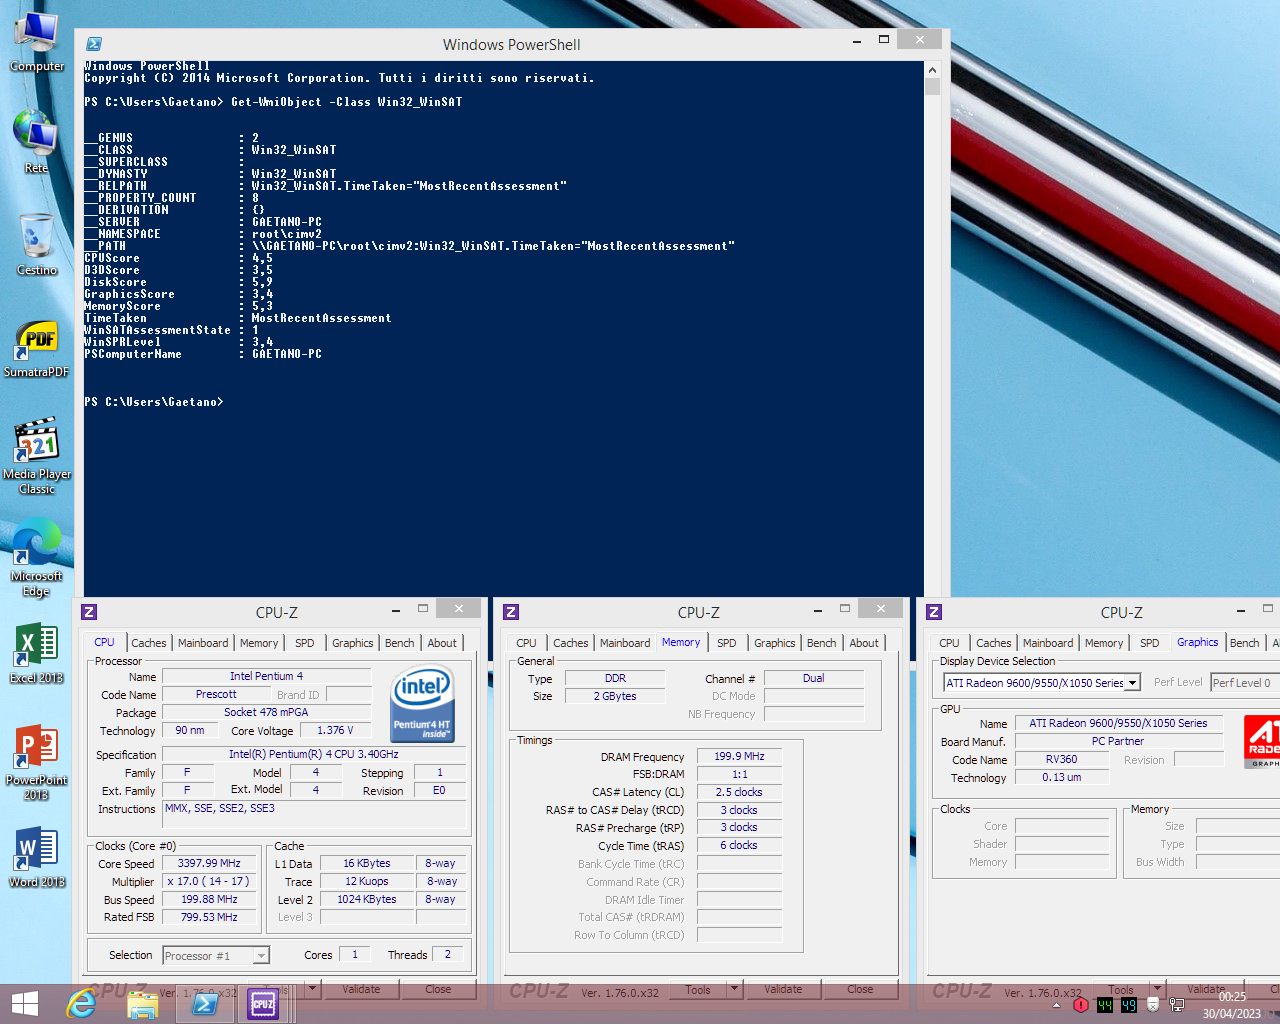Select the SumatraPDF desktop shortcut

click(37, 347)
